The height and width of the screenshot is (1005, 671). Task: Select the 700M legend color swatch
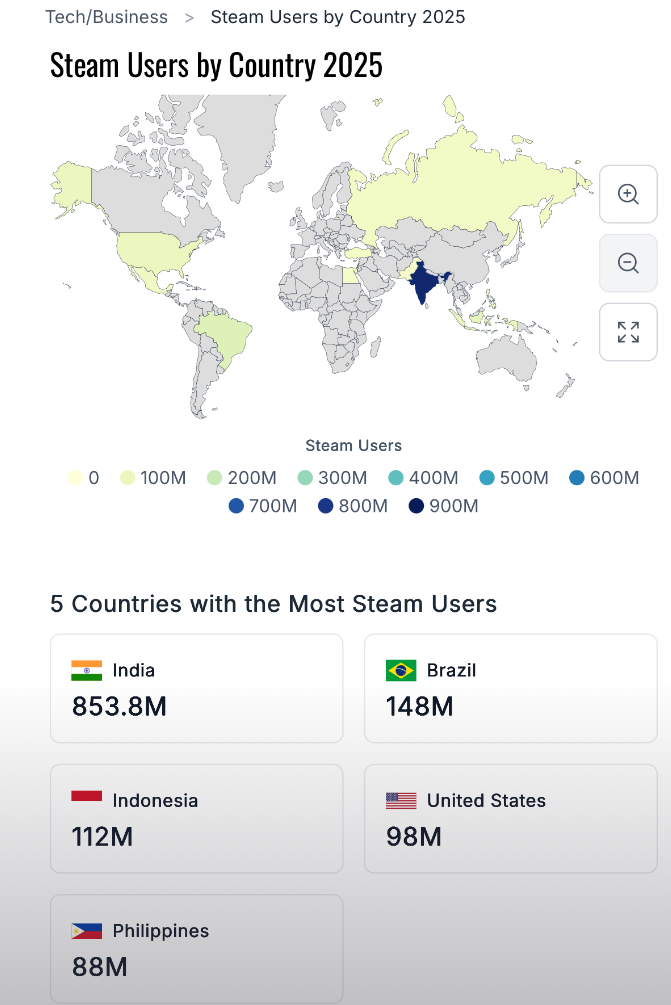point(236,506)
